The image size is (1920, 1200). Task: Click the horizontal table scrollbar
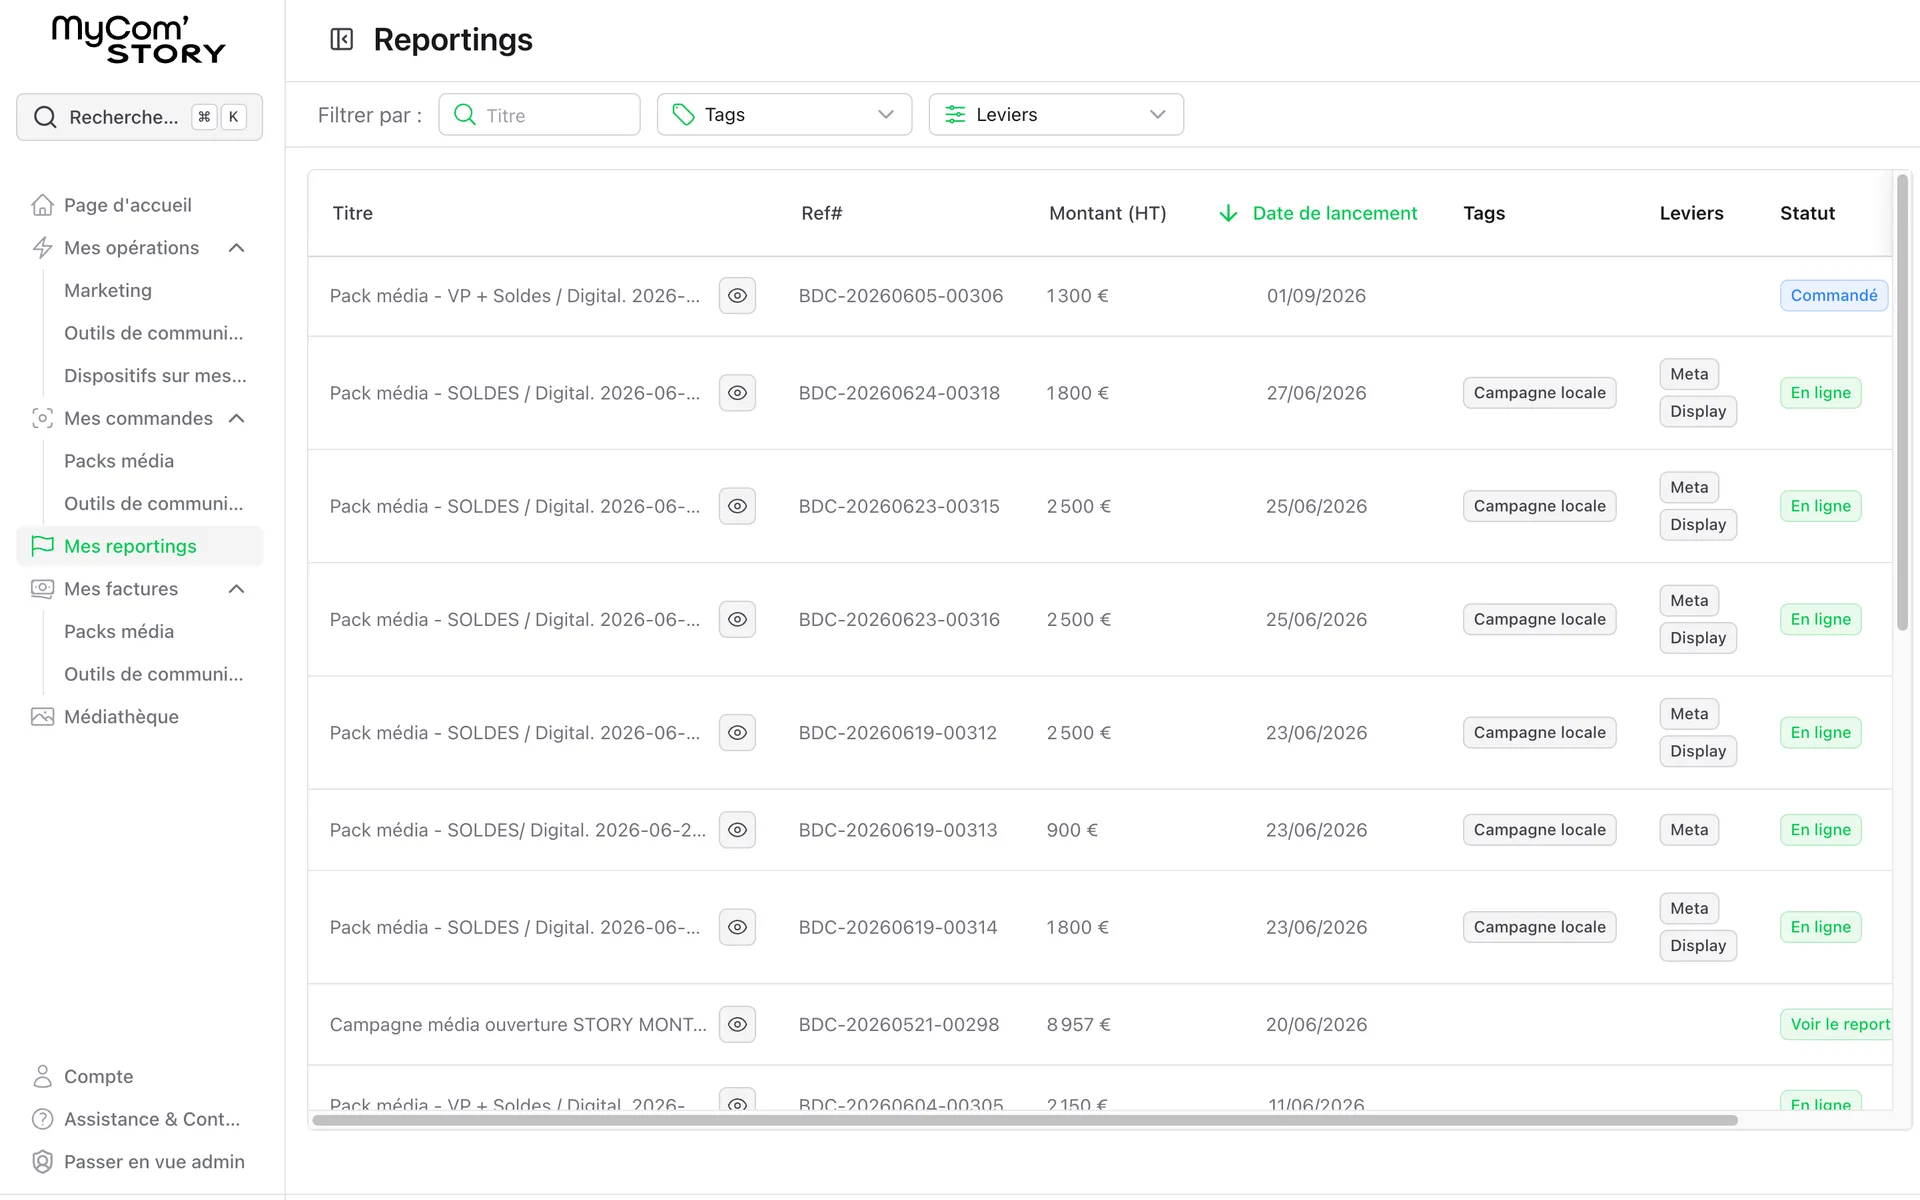1024,1120
